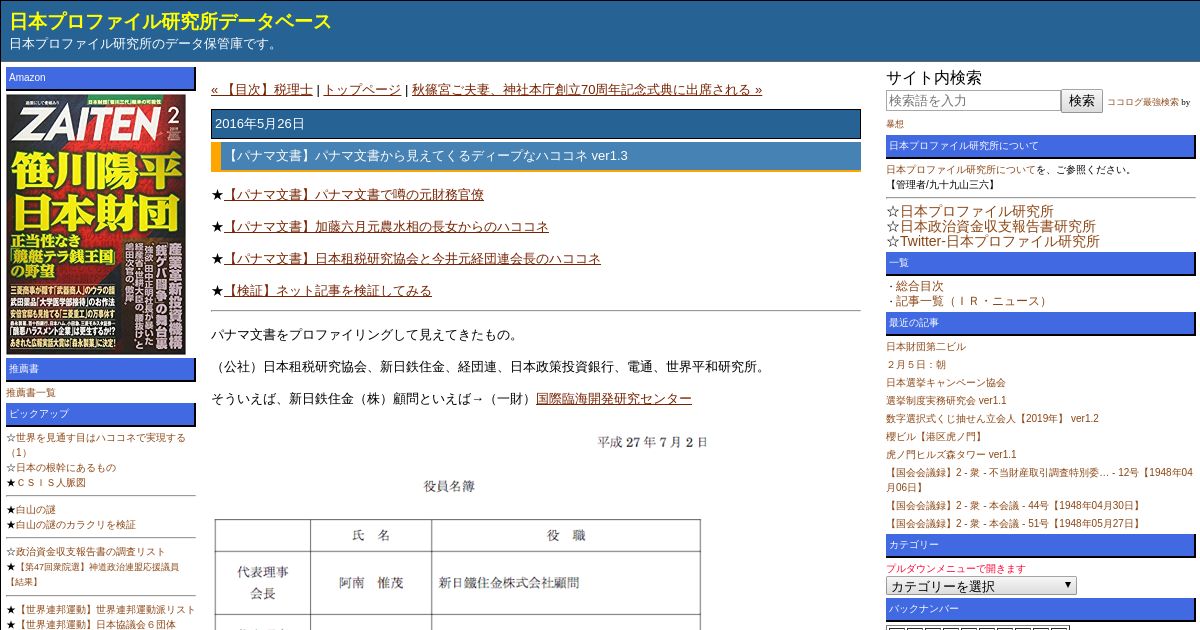This screenshot has width=1200, height=630.
Task: Open recent article 櫻ビル【港区虎ノ門】
Action: click(x=934, y=437)
